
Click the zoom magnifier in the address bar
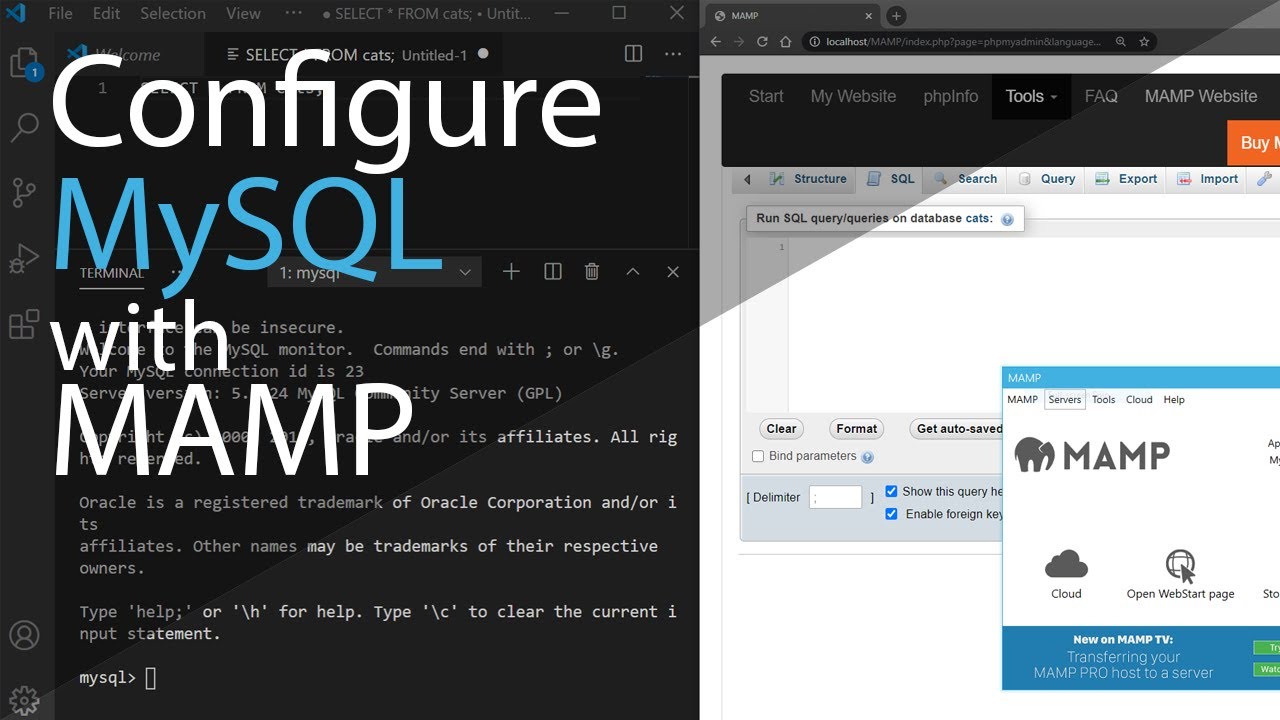point(1121,42)
